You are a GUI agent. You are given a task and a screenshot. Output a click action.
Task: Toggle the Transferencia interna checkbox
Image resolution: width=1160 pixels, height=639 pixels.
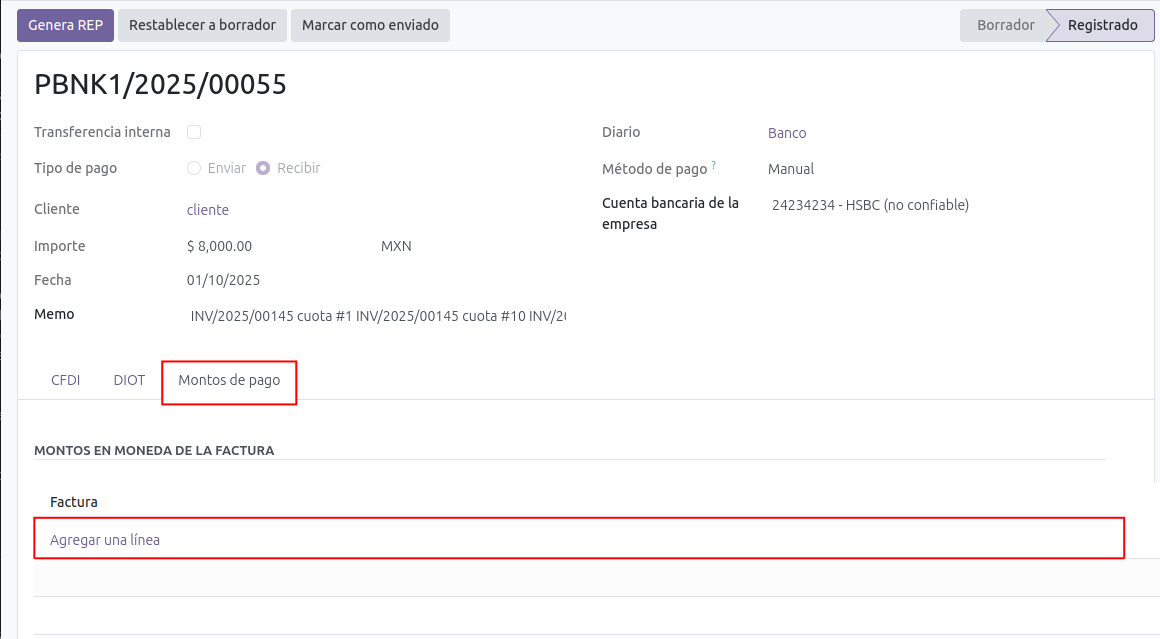194,132
